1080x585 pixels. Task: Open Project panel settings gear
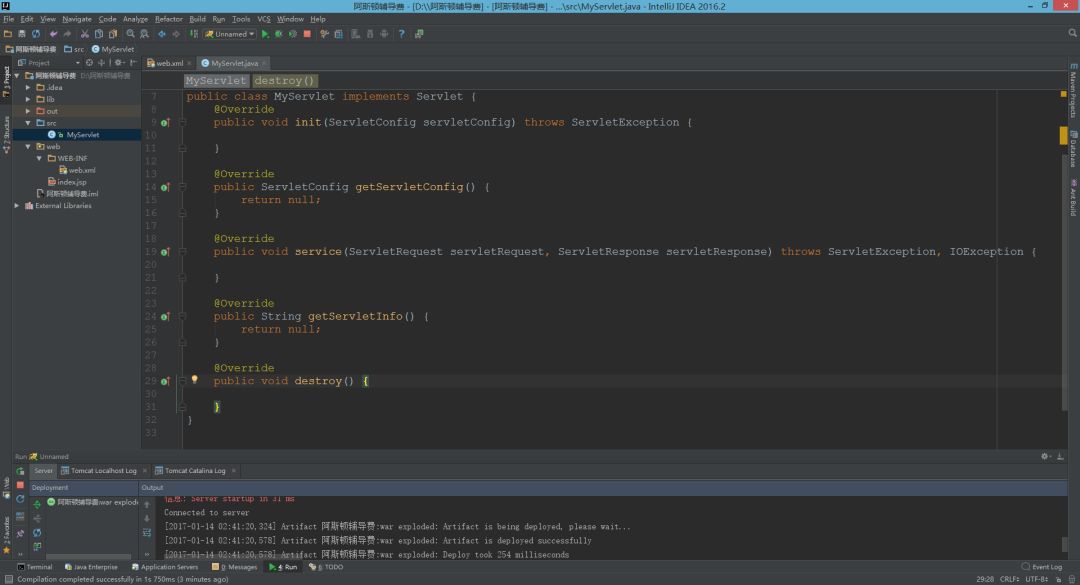pos(118,63)
